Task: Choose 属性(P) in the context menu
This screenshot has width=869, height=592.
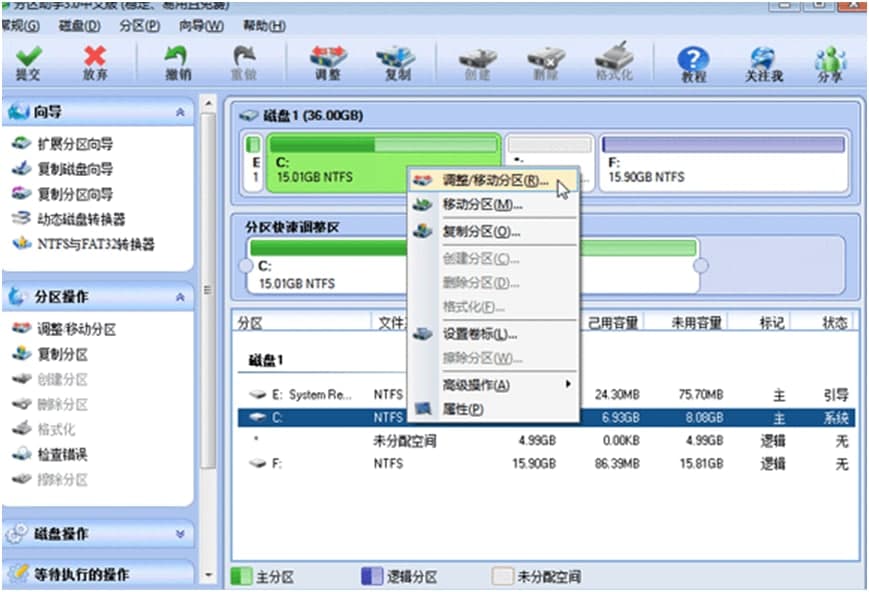Action: [x=493, y=409]
